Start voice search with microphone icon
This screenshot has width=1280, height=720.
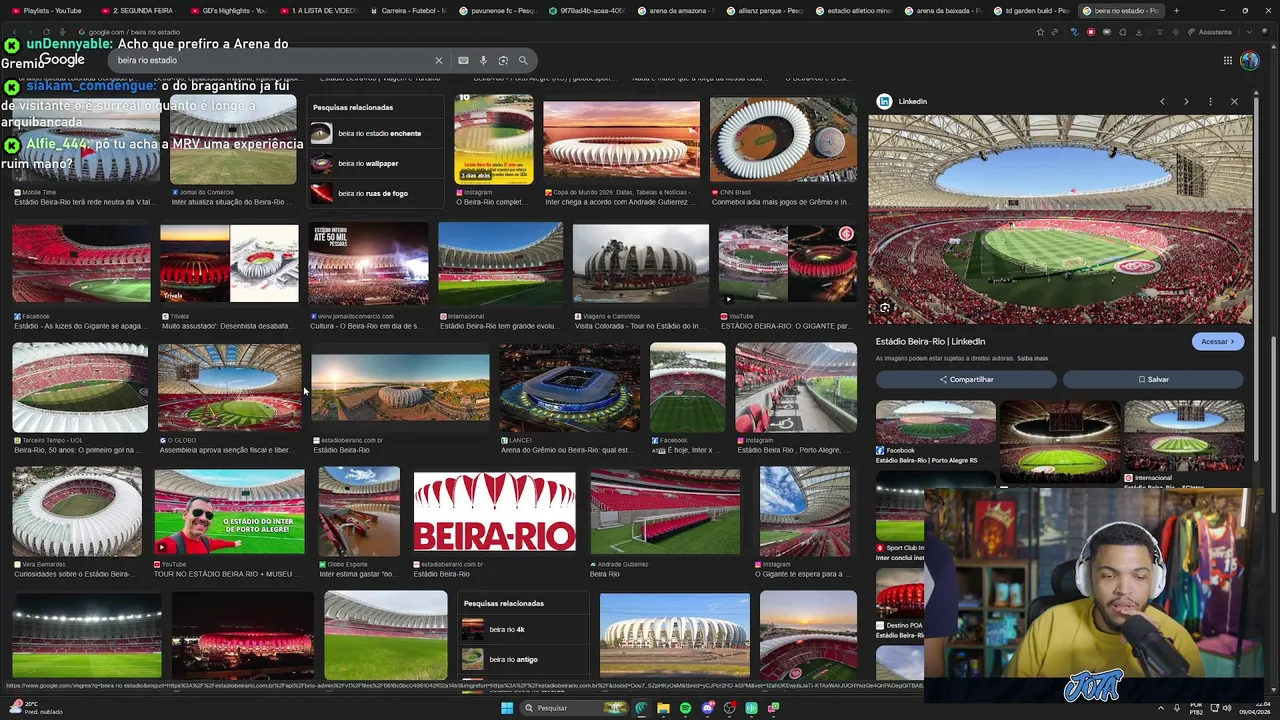(x=483, y=60)
